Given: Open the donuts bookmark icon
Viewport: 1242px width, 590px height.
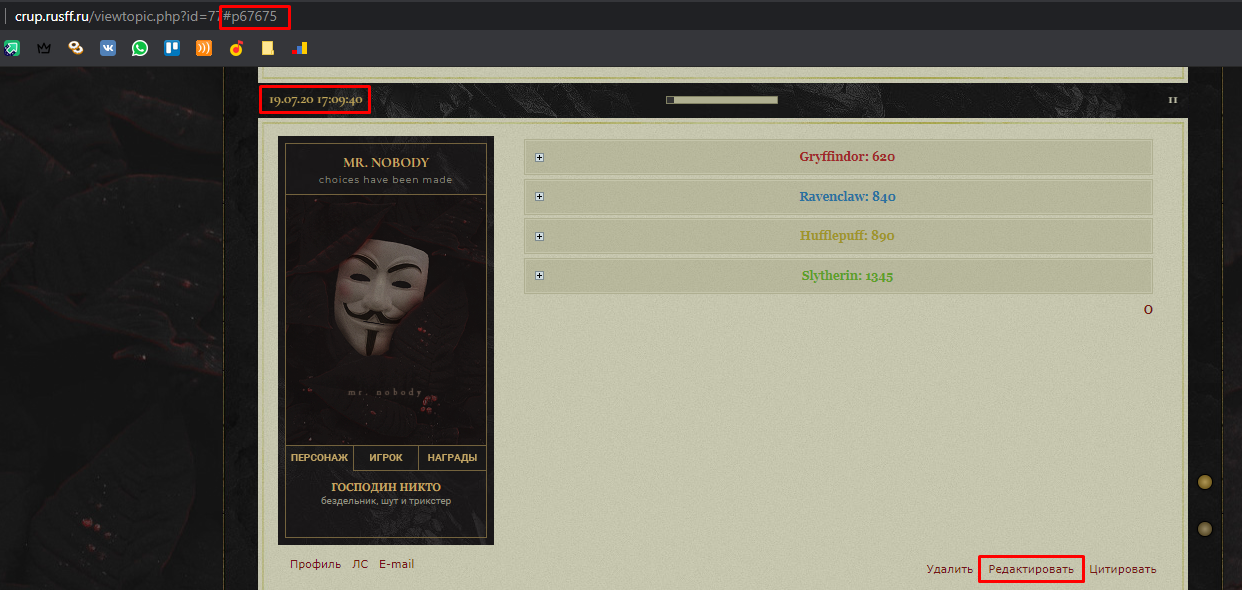Looking at the screenshot, I should (x=75, y=47).
